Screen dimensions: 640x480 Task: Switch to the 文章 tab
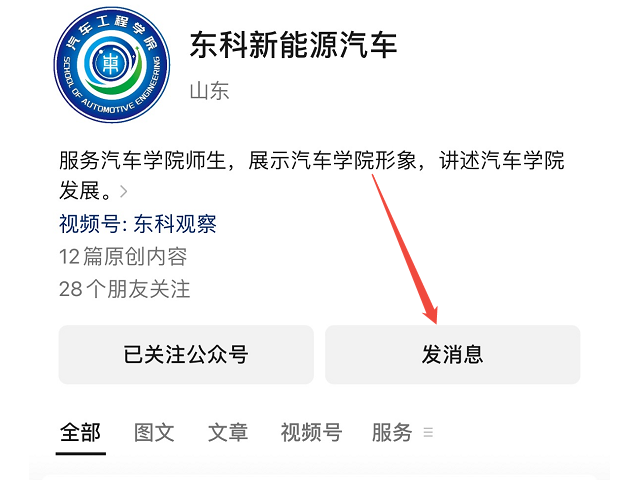228,432
